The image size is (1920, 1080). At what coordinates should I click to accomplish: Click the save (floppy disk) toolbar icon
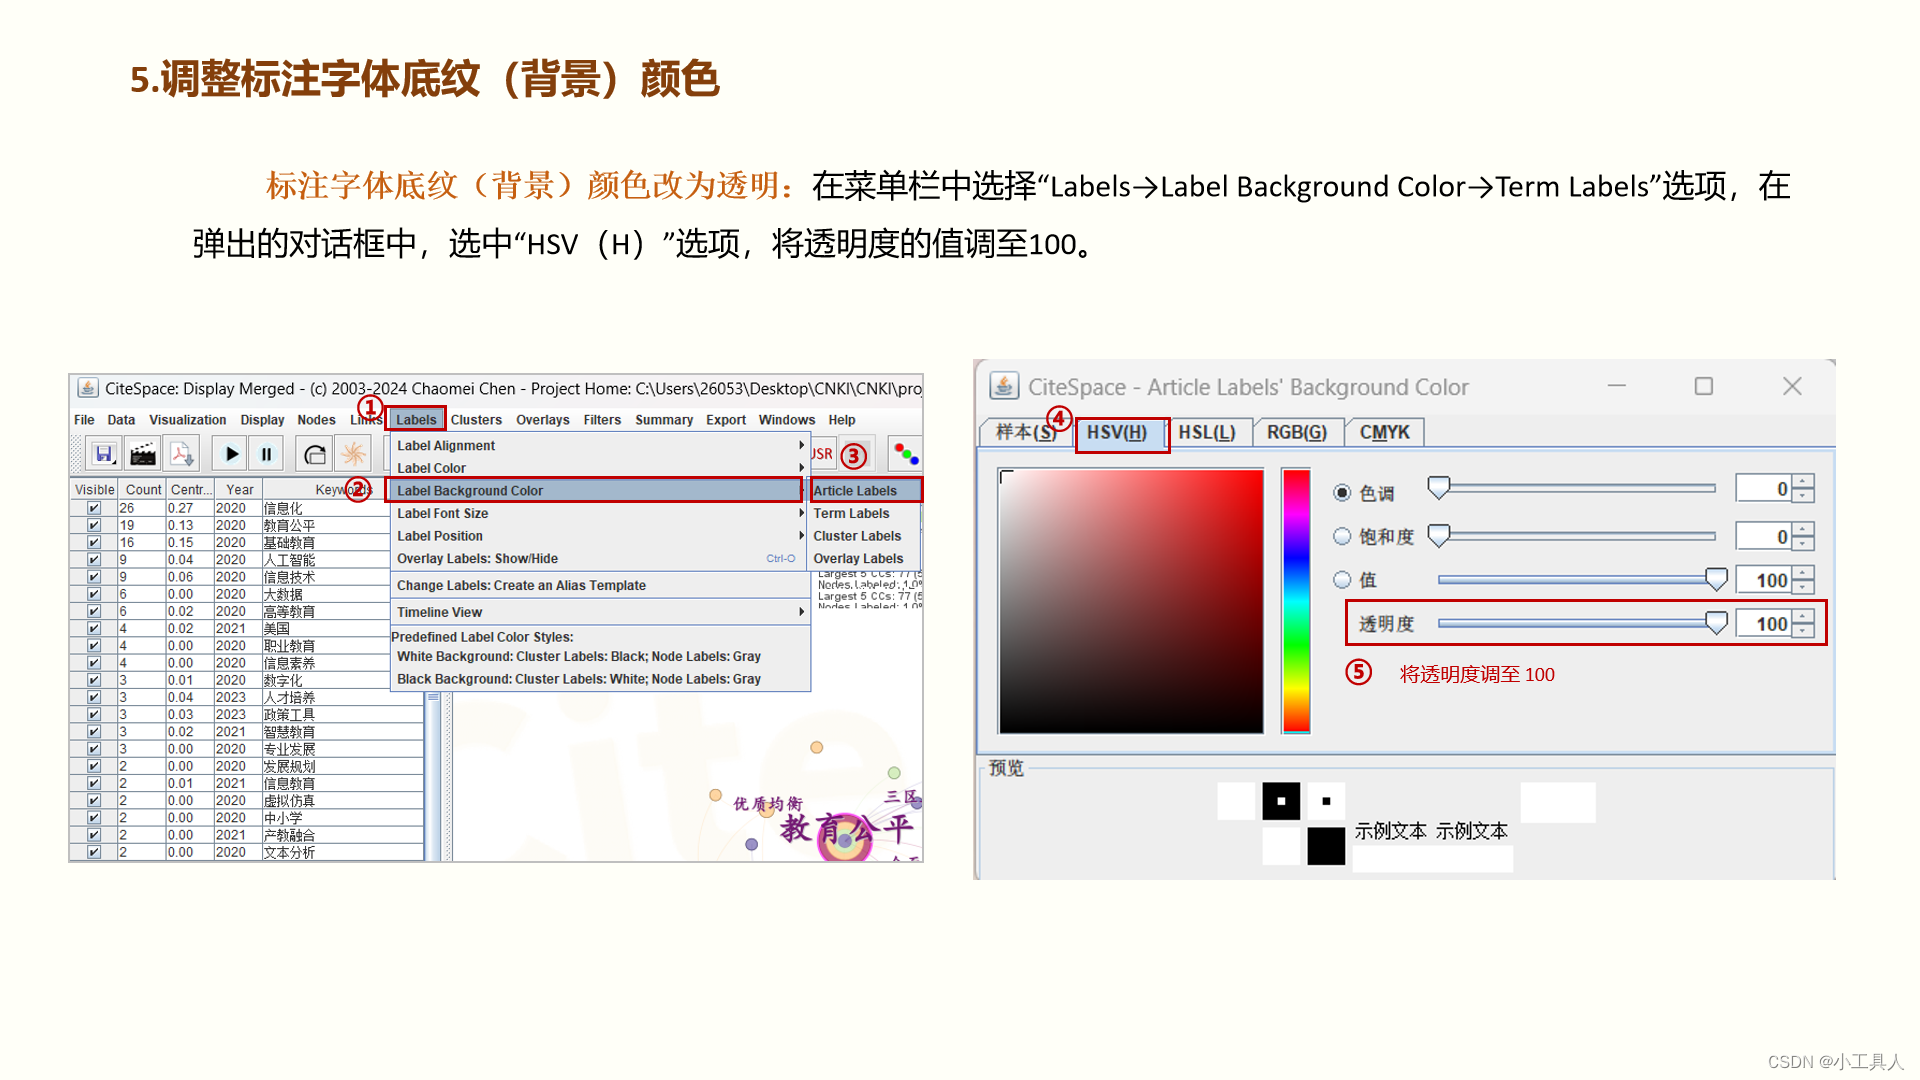pos(103,455)
